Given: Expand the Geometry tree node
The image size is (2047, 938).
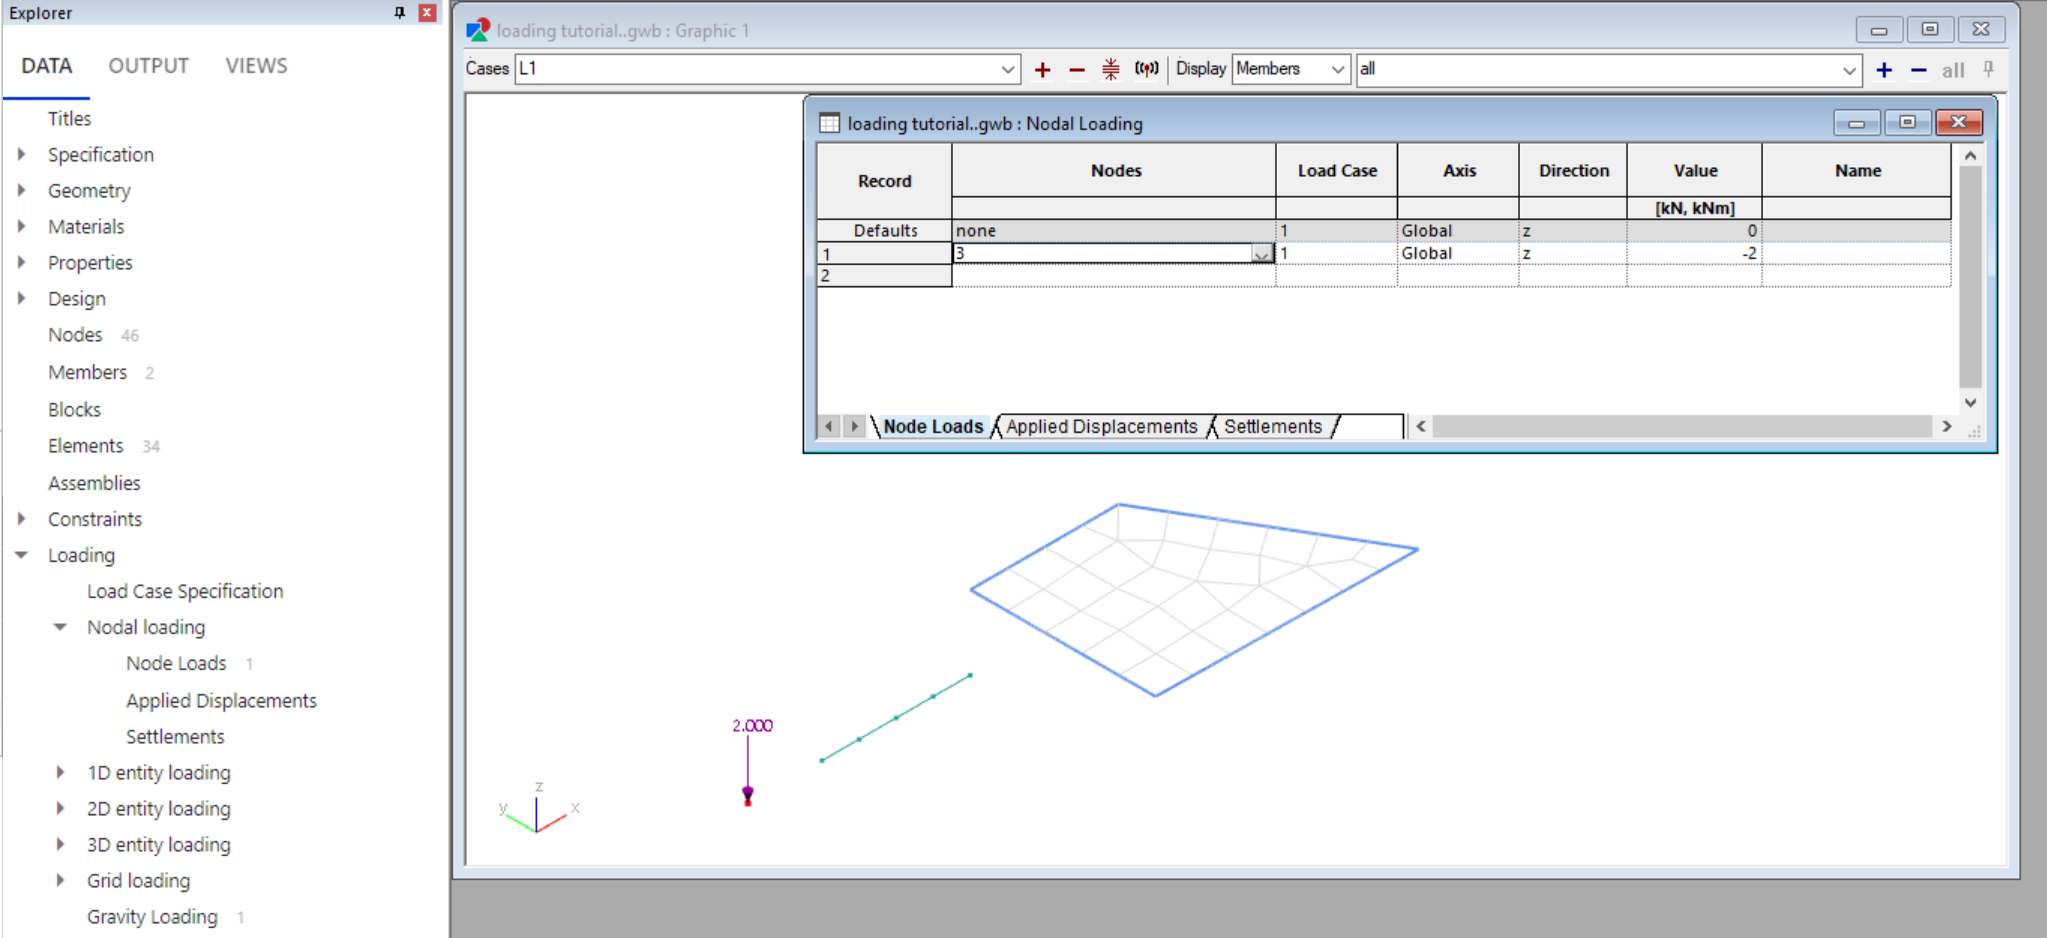Looking at the screenshot, I should pos(21,190).
